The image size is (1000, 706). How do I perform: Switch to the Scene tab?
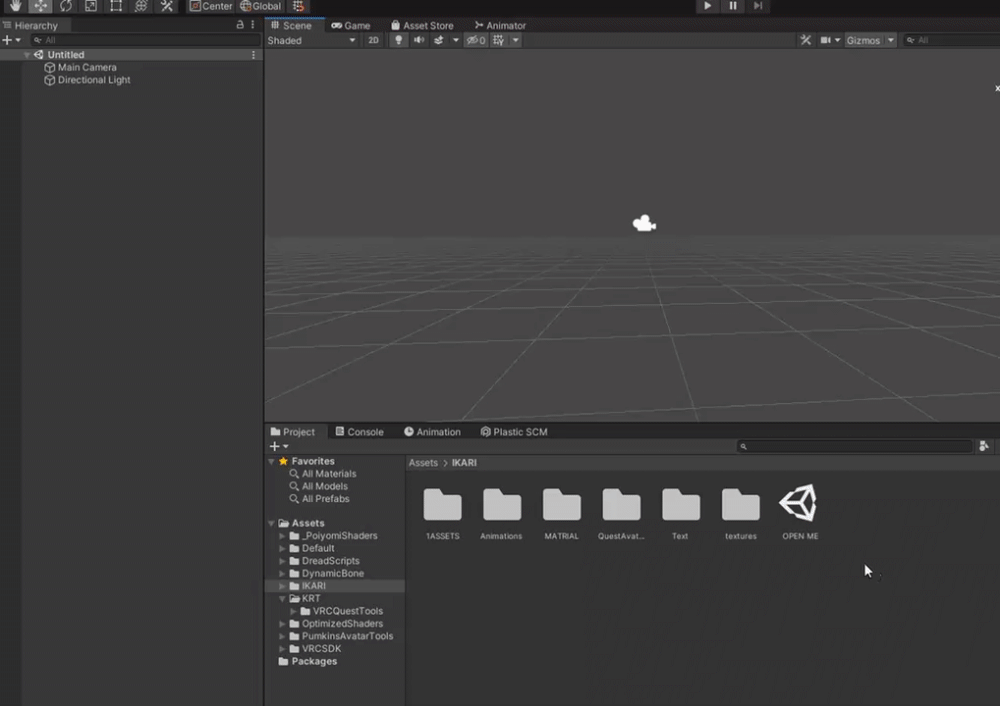pyautogui.click(x=291, y=26)
